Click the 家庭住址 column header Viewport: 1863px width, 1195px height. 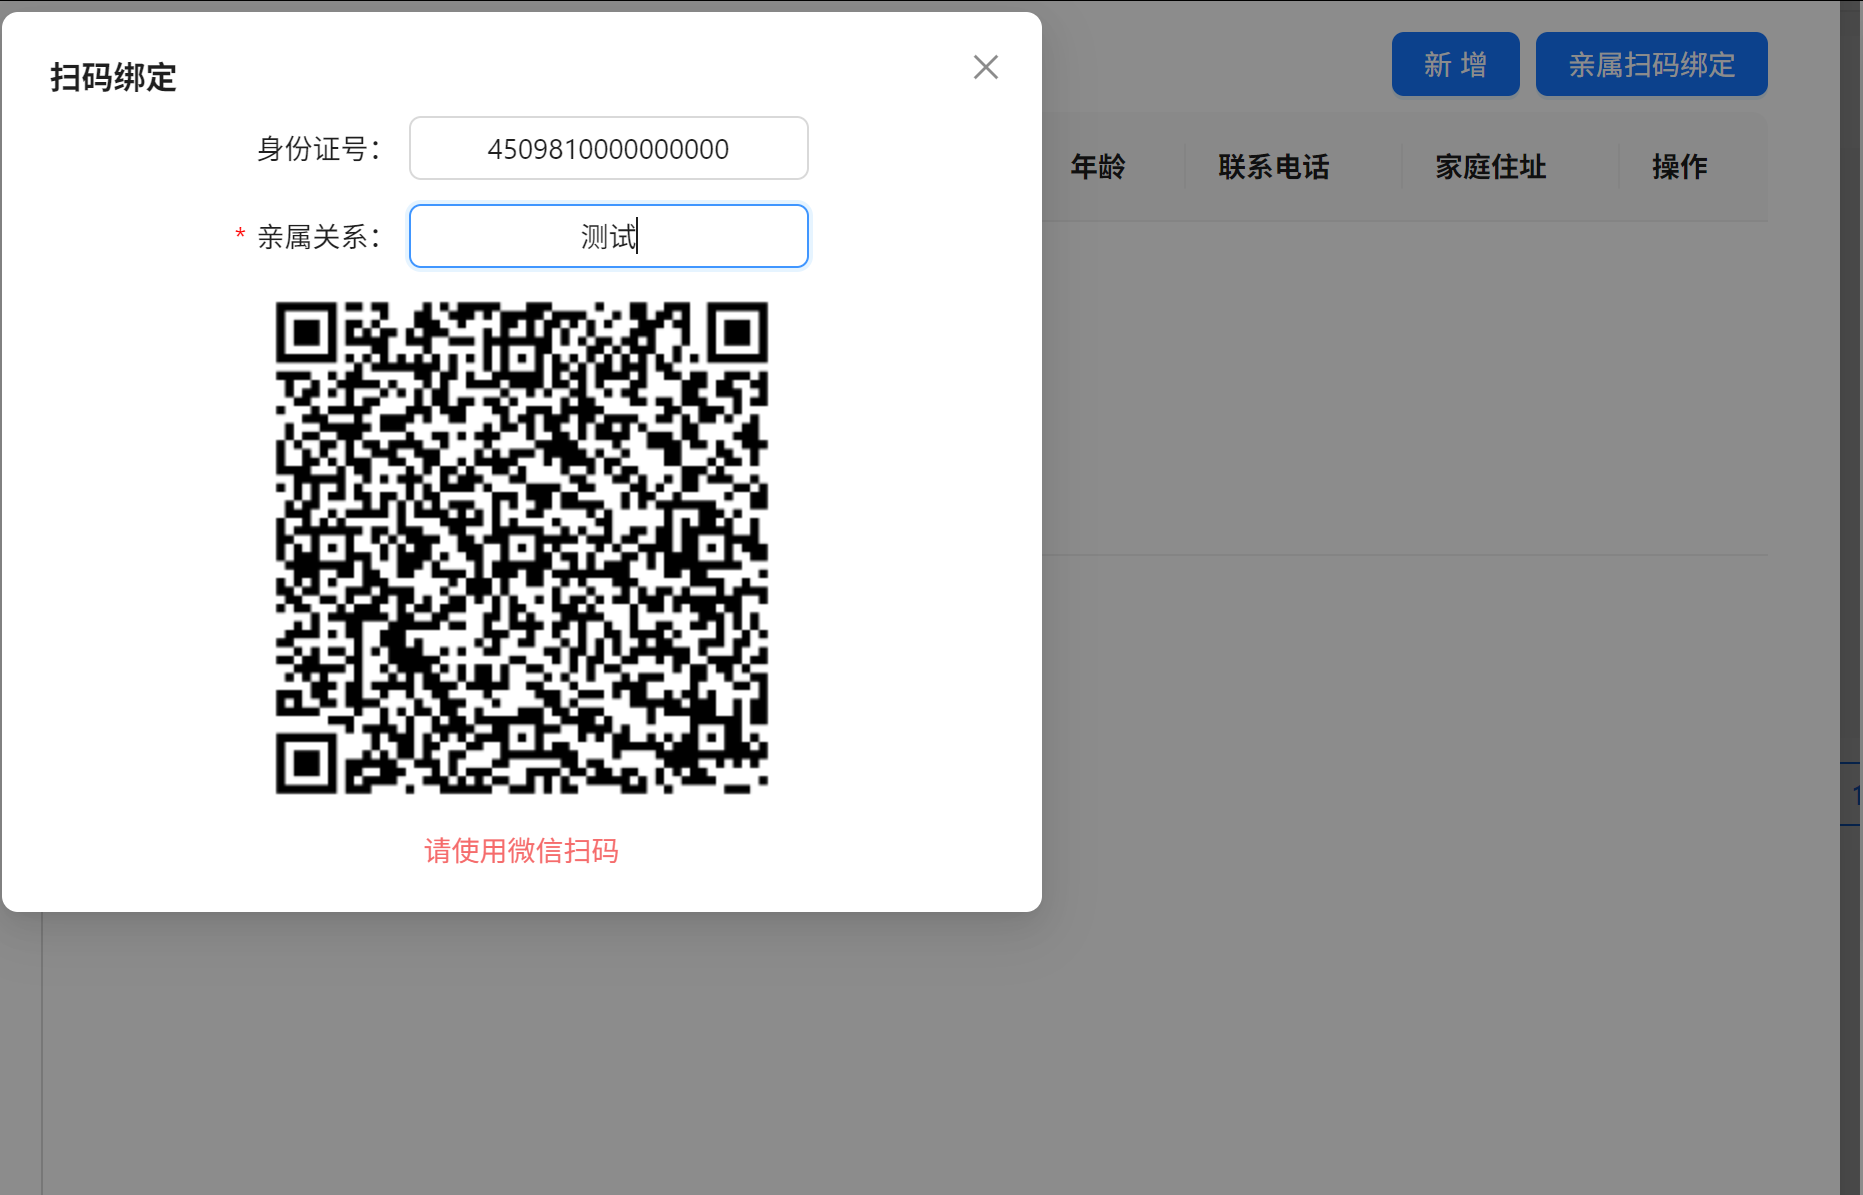(1490, 167)
